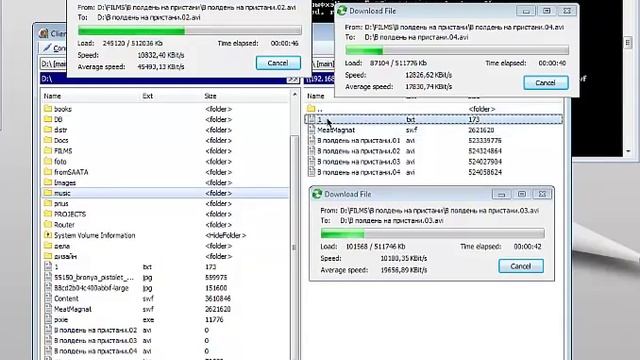
Task: Close the .04.avi Download File dialog
Action: 567,11
